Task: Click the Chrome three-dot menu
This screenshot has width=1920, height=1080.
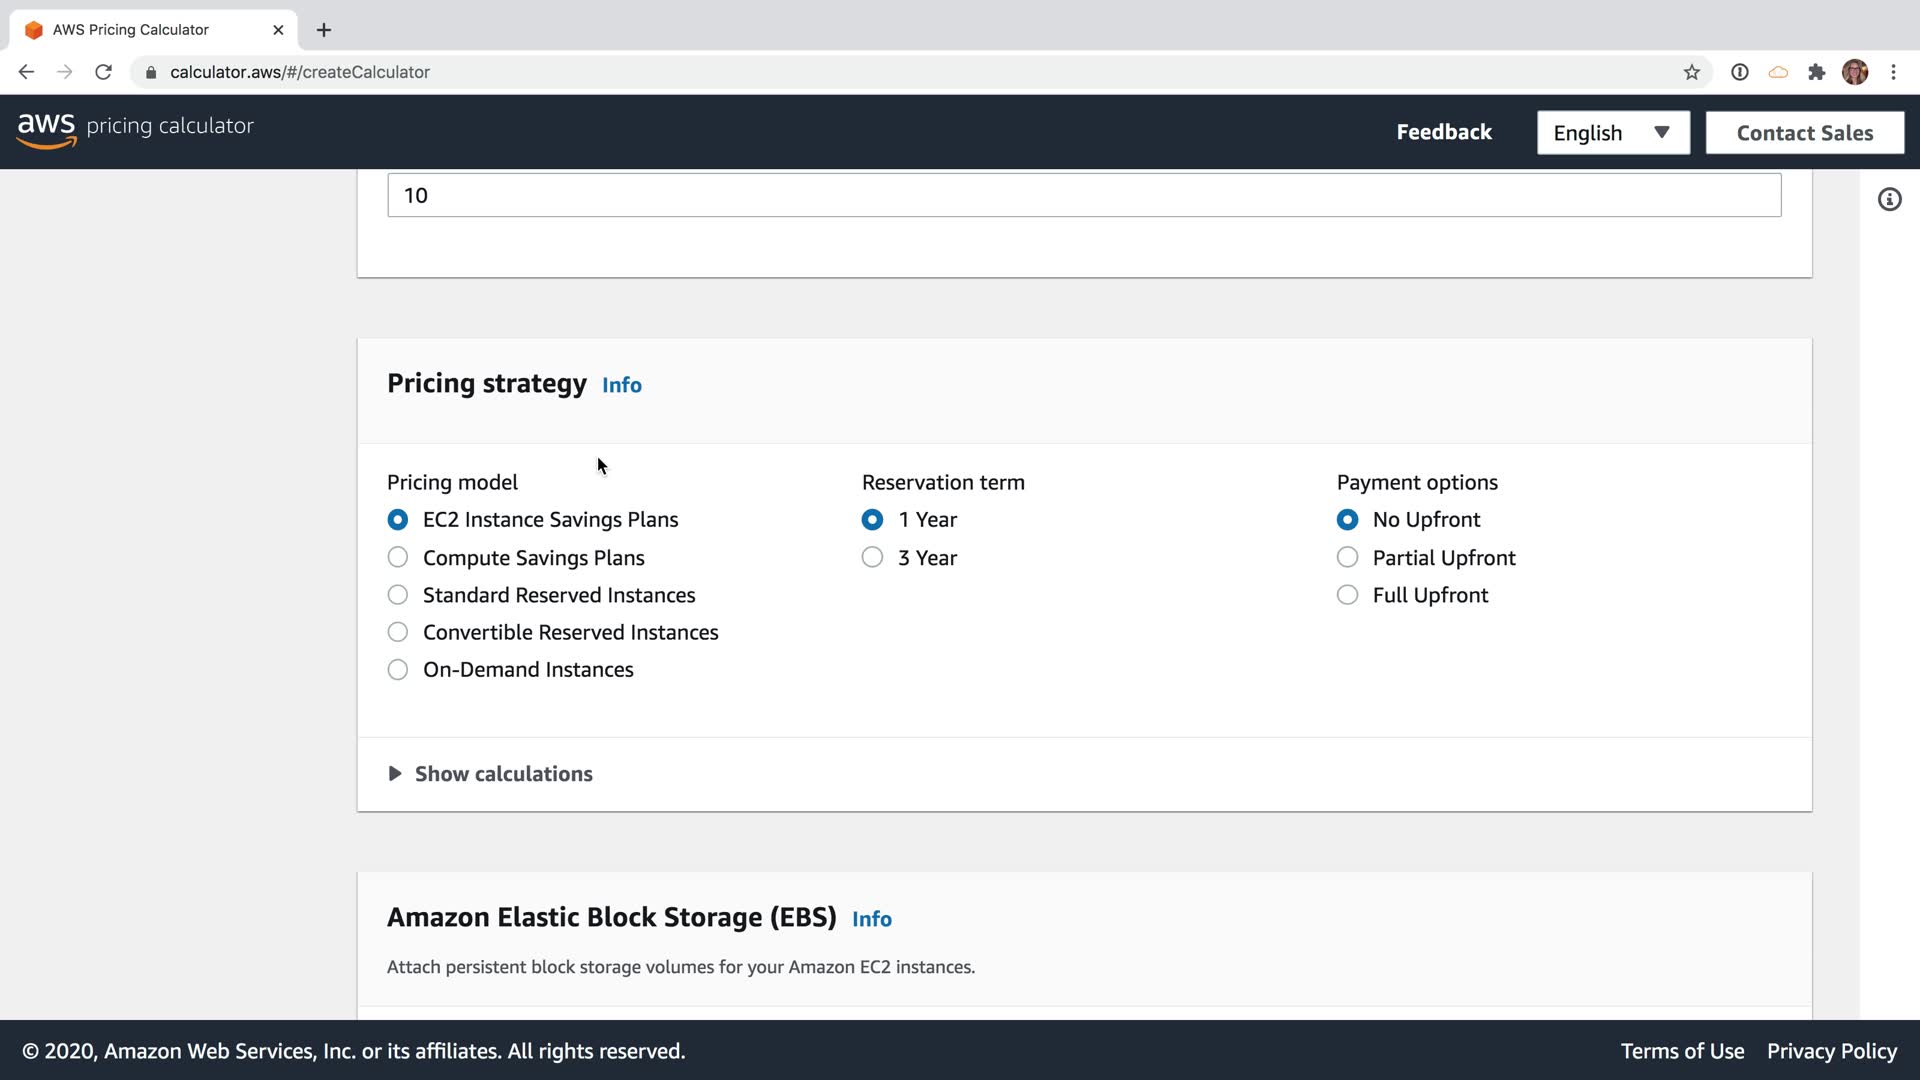Action: click(1893, 72)
